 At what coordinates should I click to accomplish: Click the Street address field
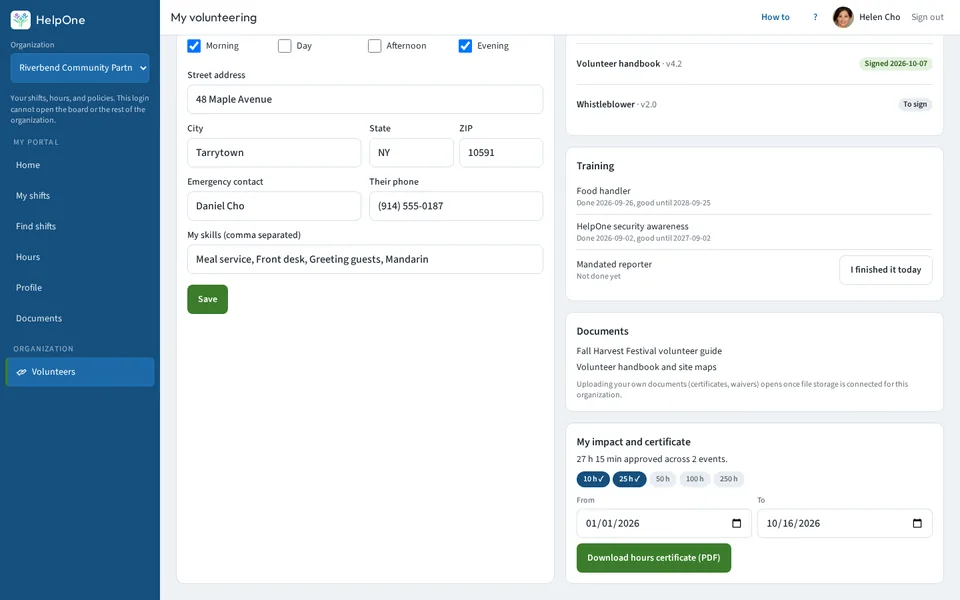(x=365, y=99)
